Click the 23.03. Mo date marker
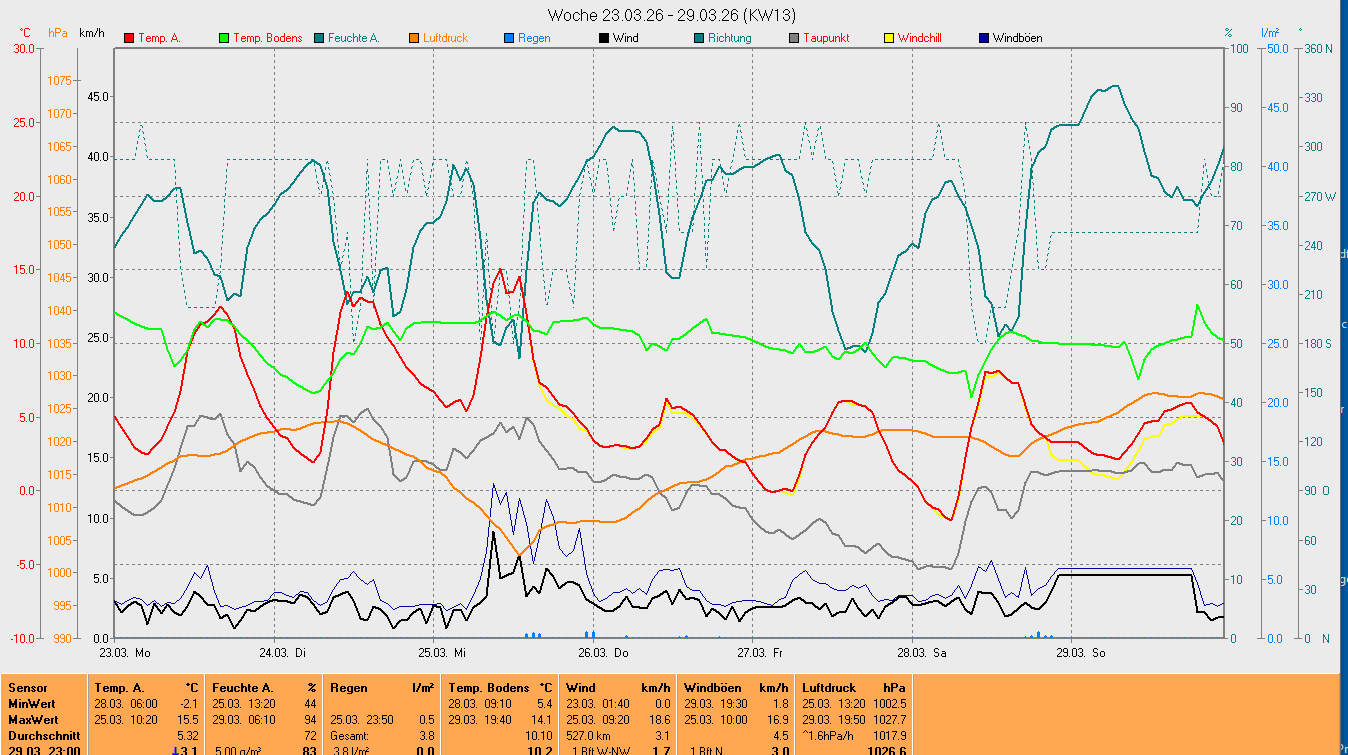 click(x=125, y=653)
